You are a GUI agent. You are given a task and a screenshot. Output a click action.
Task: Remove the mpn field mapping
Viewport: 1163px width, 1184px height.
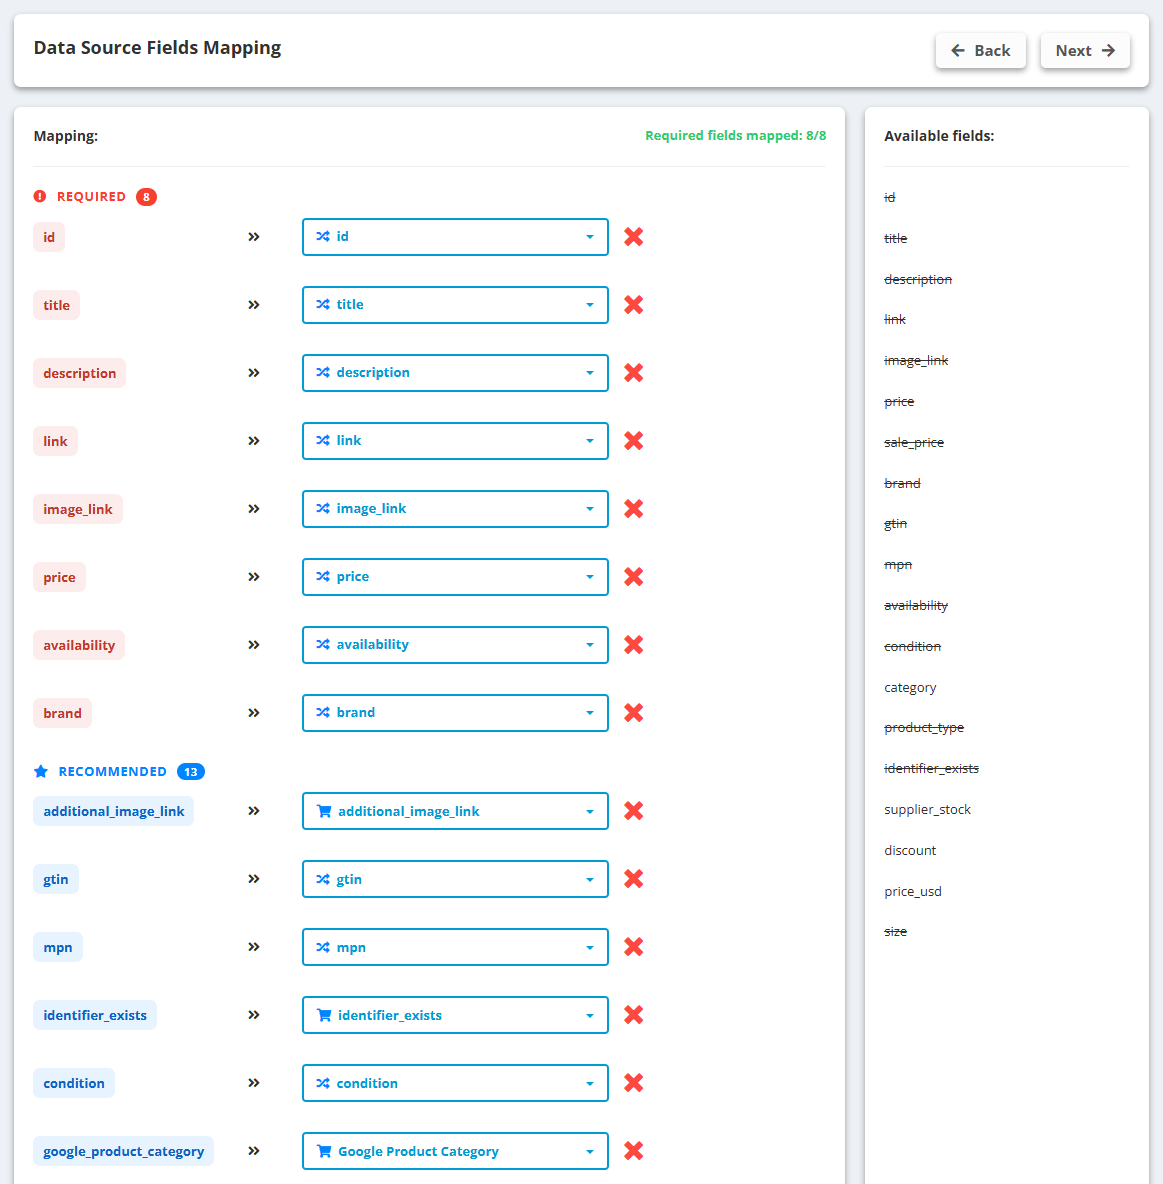[634, 947]
